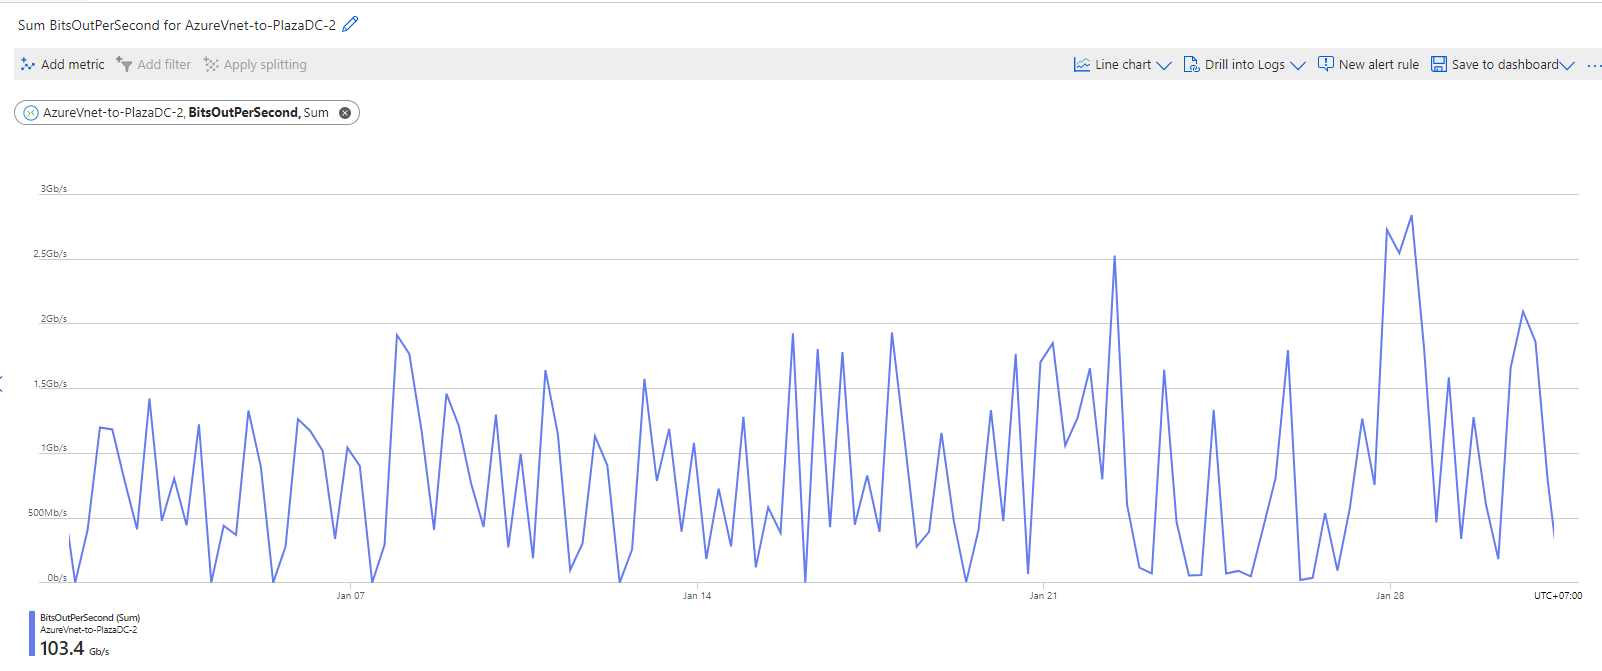Viewport: 1602px width, 671px height.
Task: Click the Jan 07 x-axis label
Action: pyautogui.click(x=350, y=596)
